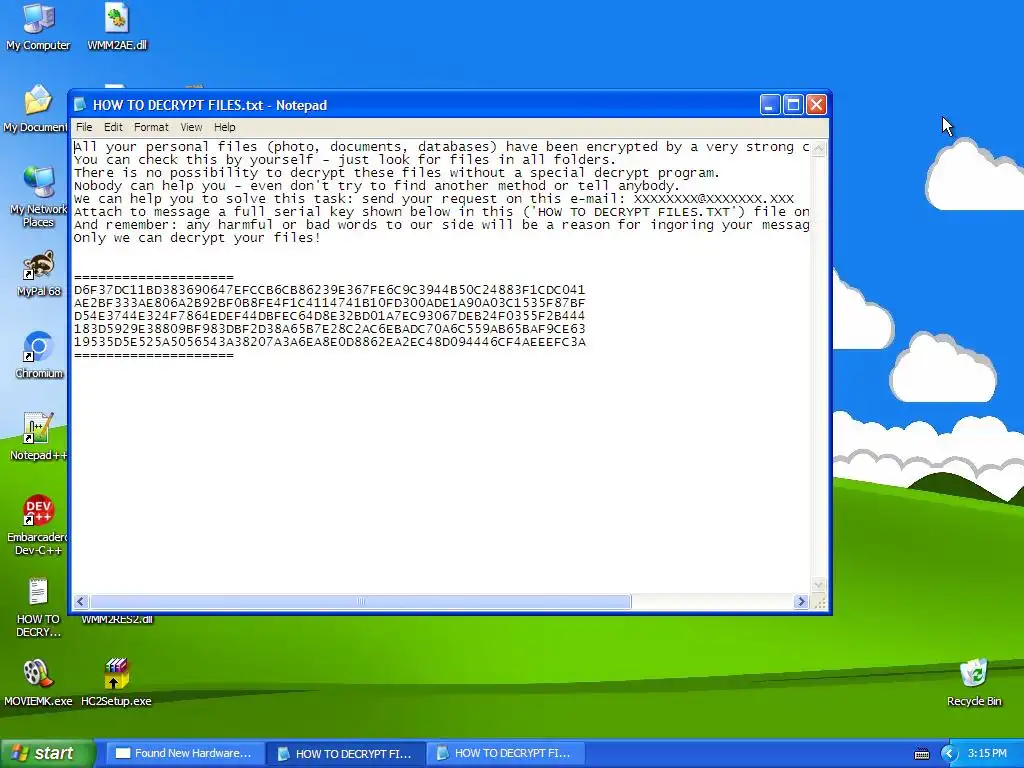
Task: Select the MOVIEMK.exe desktop icon
Action: pos(38,683)
